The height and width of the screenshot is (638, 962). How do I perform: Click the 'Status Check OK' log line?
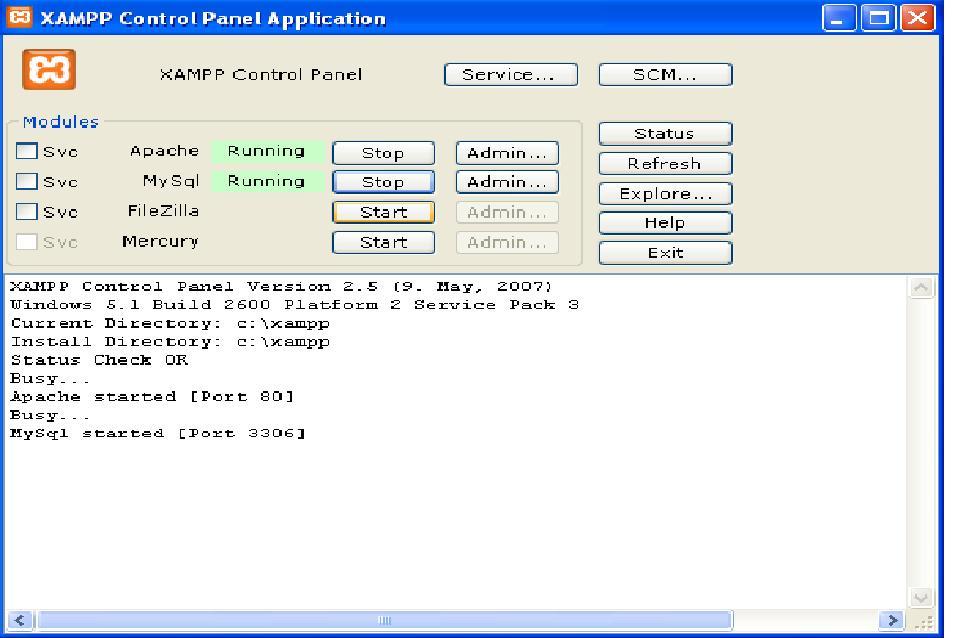click(99, 360)
